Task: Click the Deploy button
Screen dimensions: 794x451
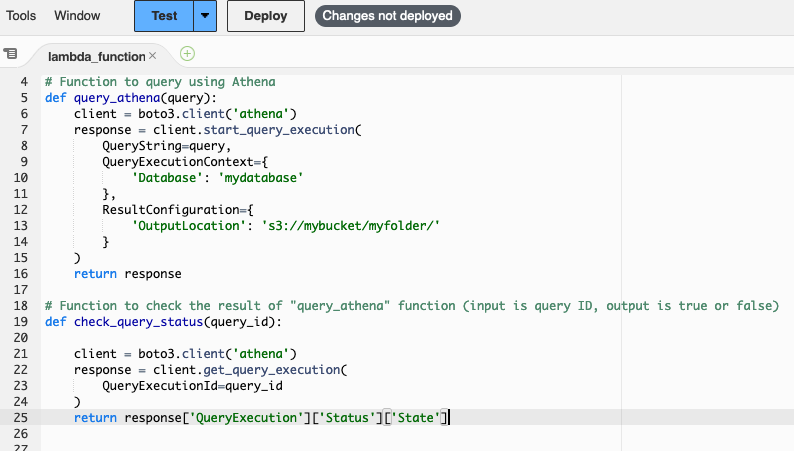Action: tap(266, 16)
